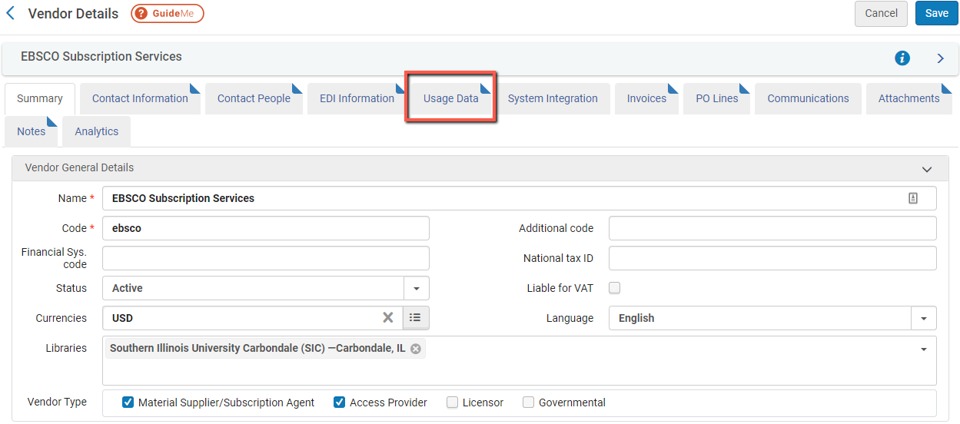Check the Licensor checkbox
This screenshot has width=960, height=424.
click(x=452, y=403)
